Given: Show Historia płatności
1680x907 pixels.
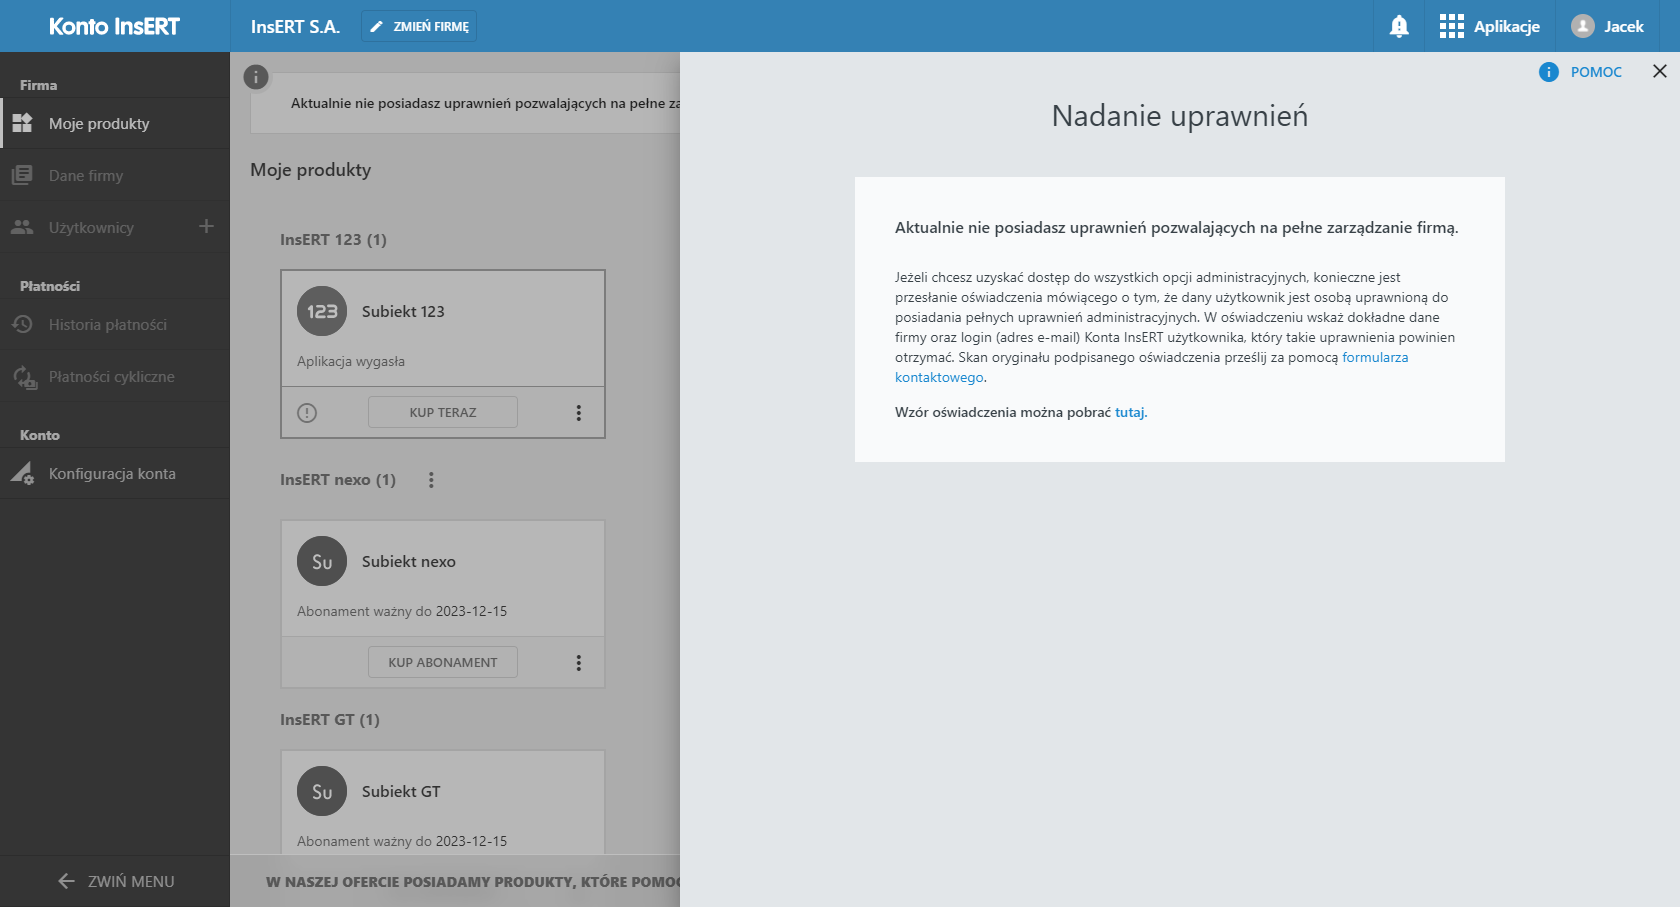Looking at the screenshot, I should [115, 325].
